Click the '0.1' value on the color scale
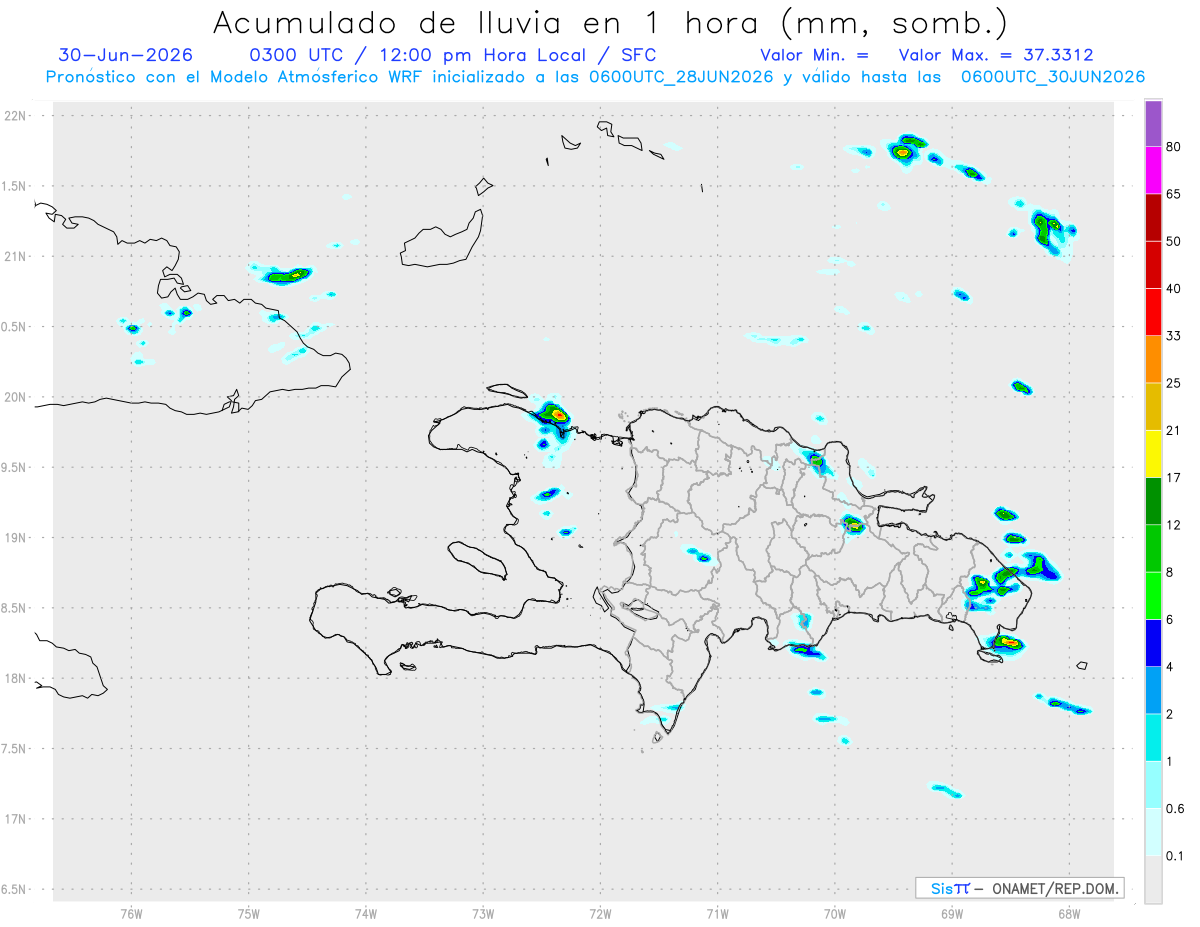Image resolution: width=1200 pixels, height=927 pixels. [1176, 856]
